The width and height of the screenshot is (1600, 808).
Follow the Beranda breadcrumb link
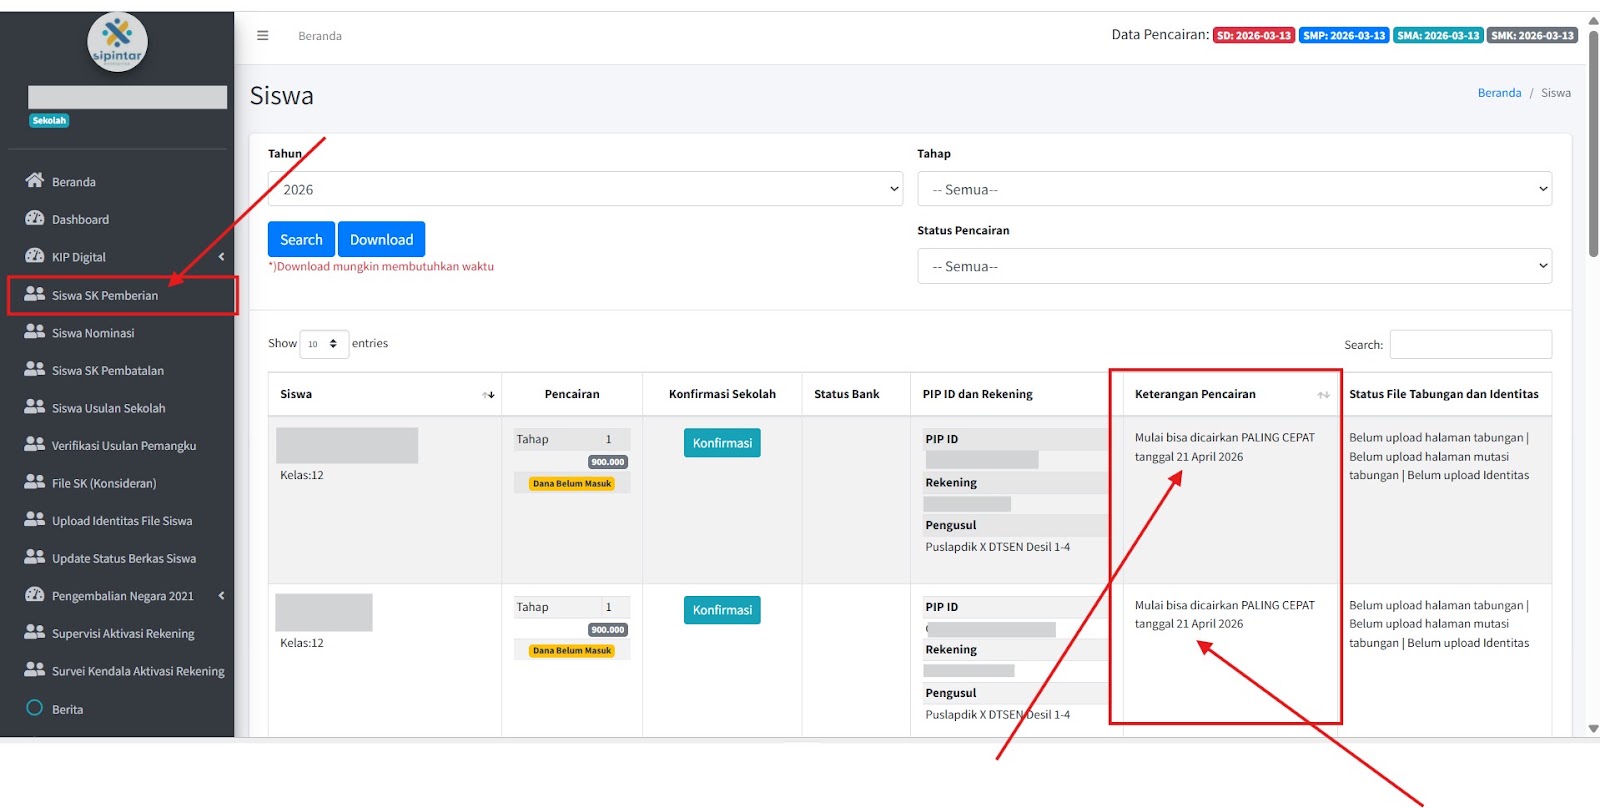1499,93
